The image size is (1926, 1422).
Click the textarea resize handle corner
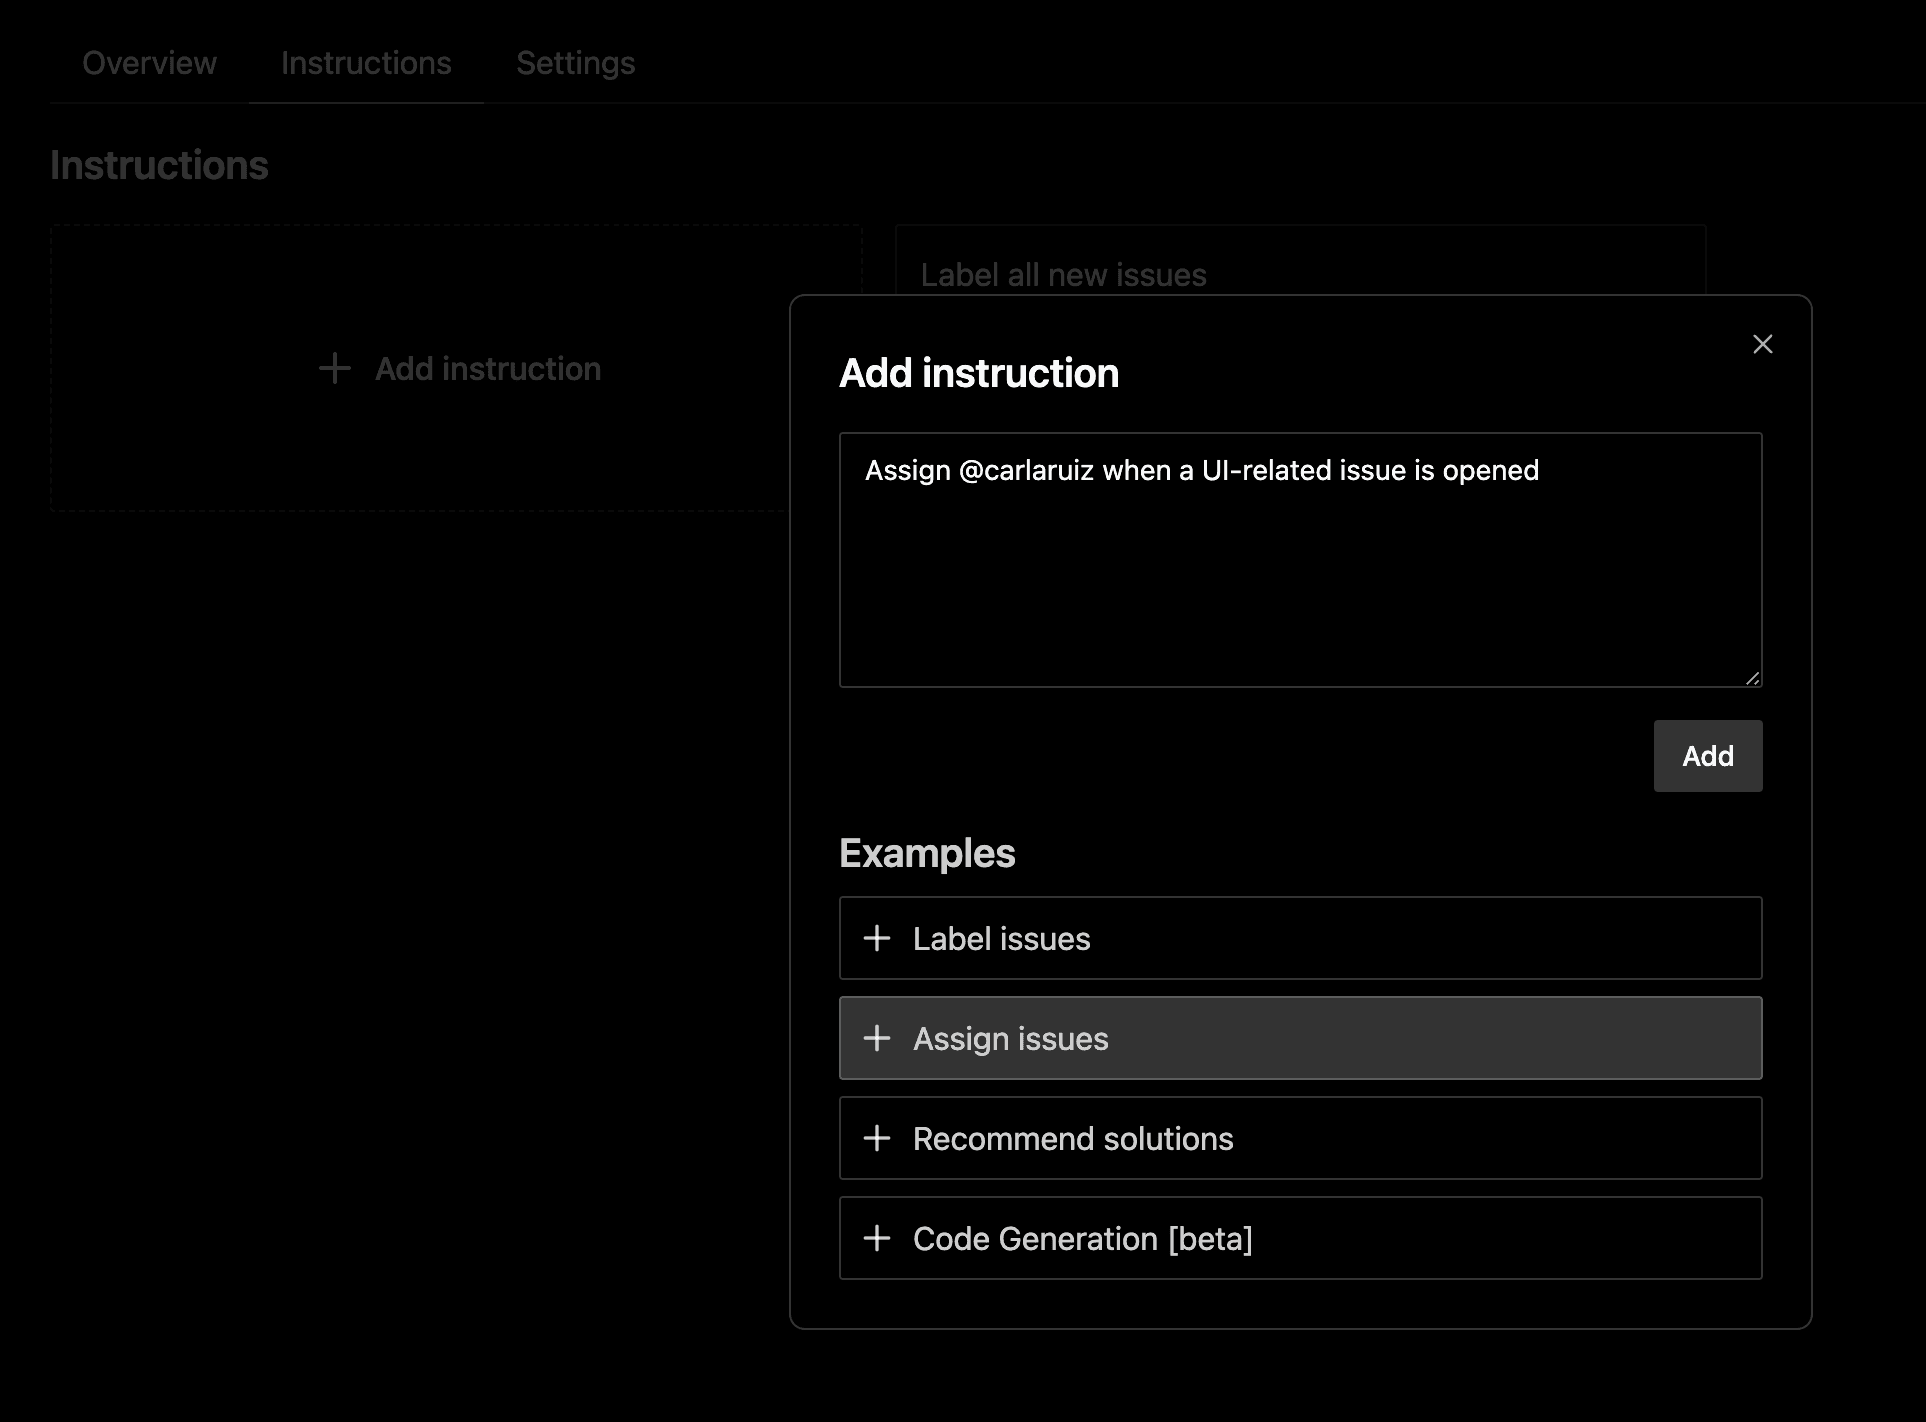1752,678
